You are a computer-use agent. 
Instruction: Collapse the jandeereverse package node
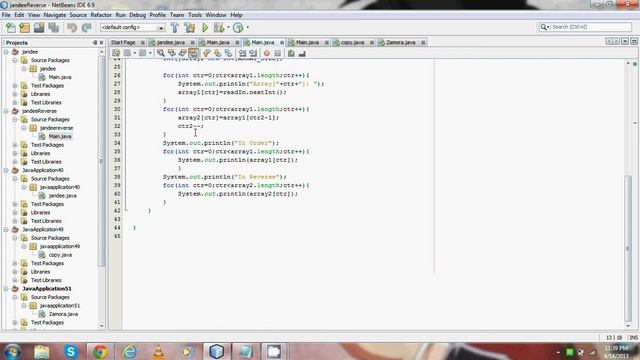24,128
